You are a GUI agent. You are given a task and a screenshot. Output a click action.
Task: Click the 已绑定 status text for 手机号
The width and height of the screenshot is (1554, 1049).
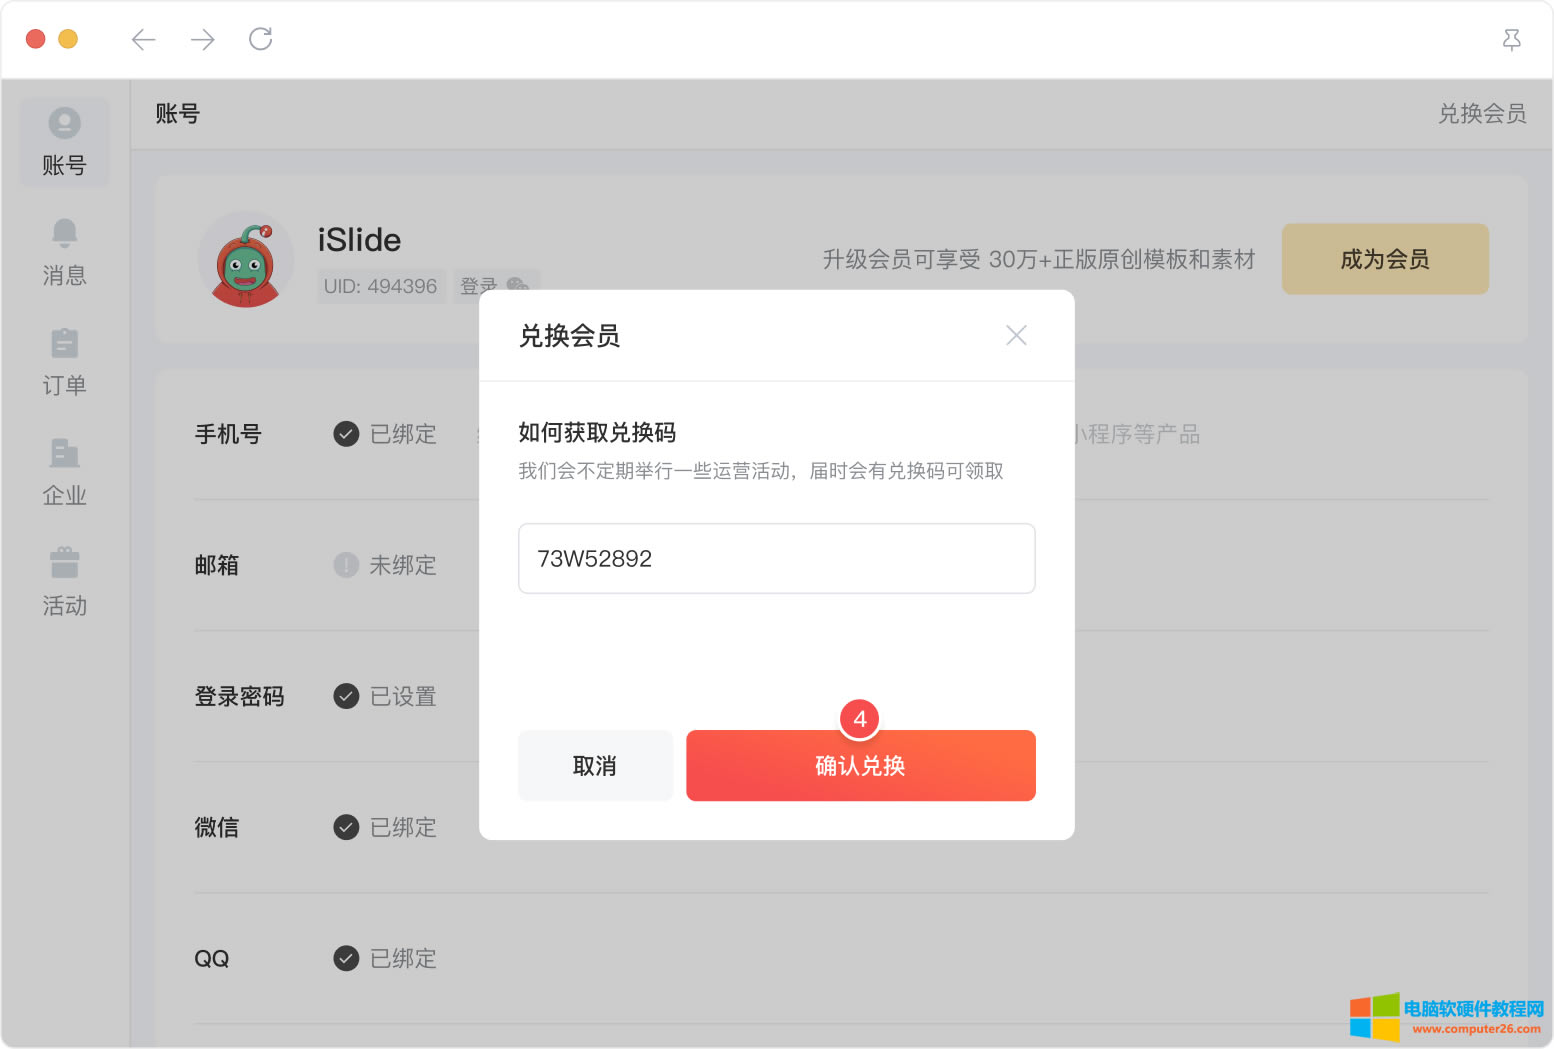403,434
